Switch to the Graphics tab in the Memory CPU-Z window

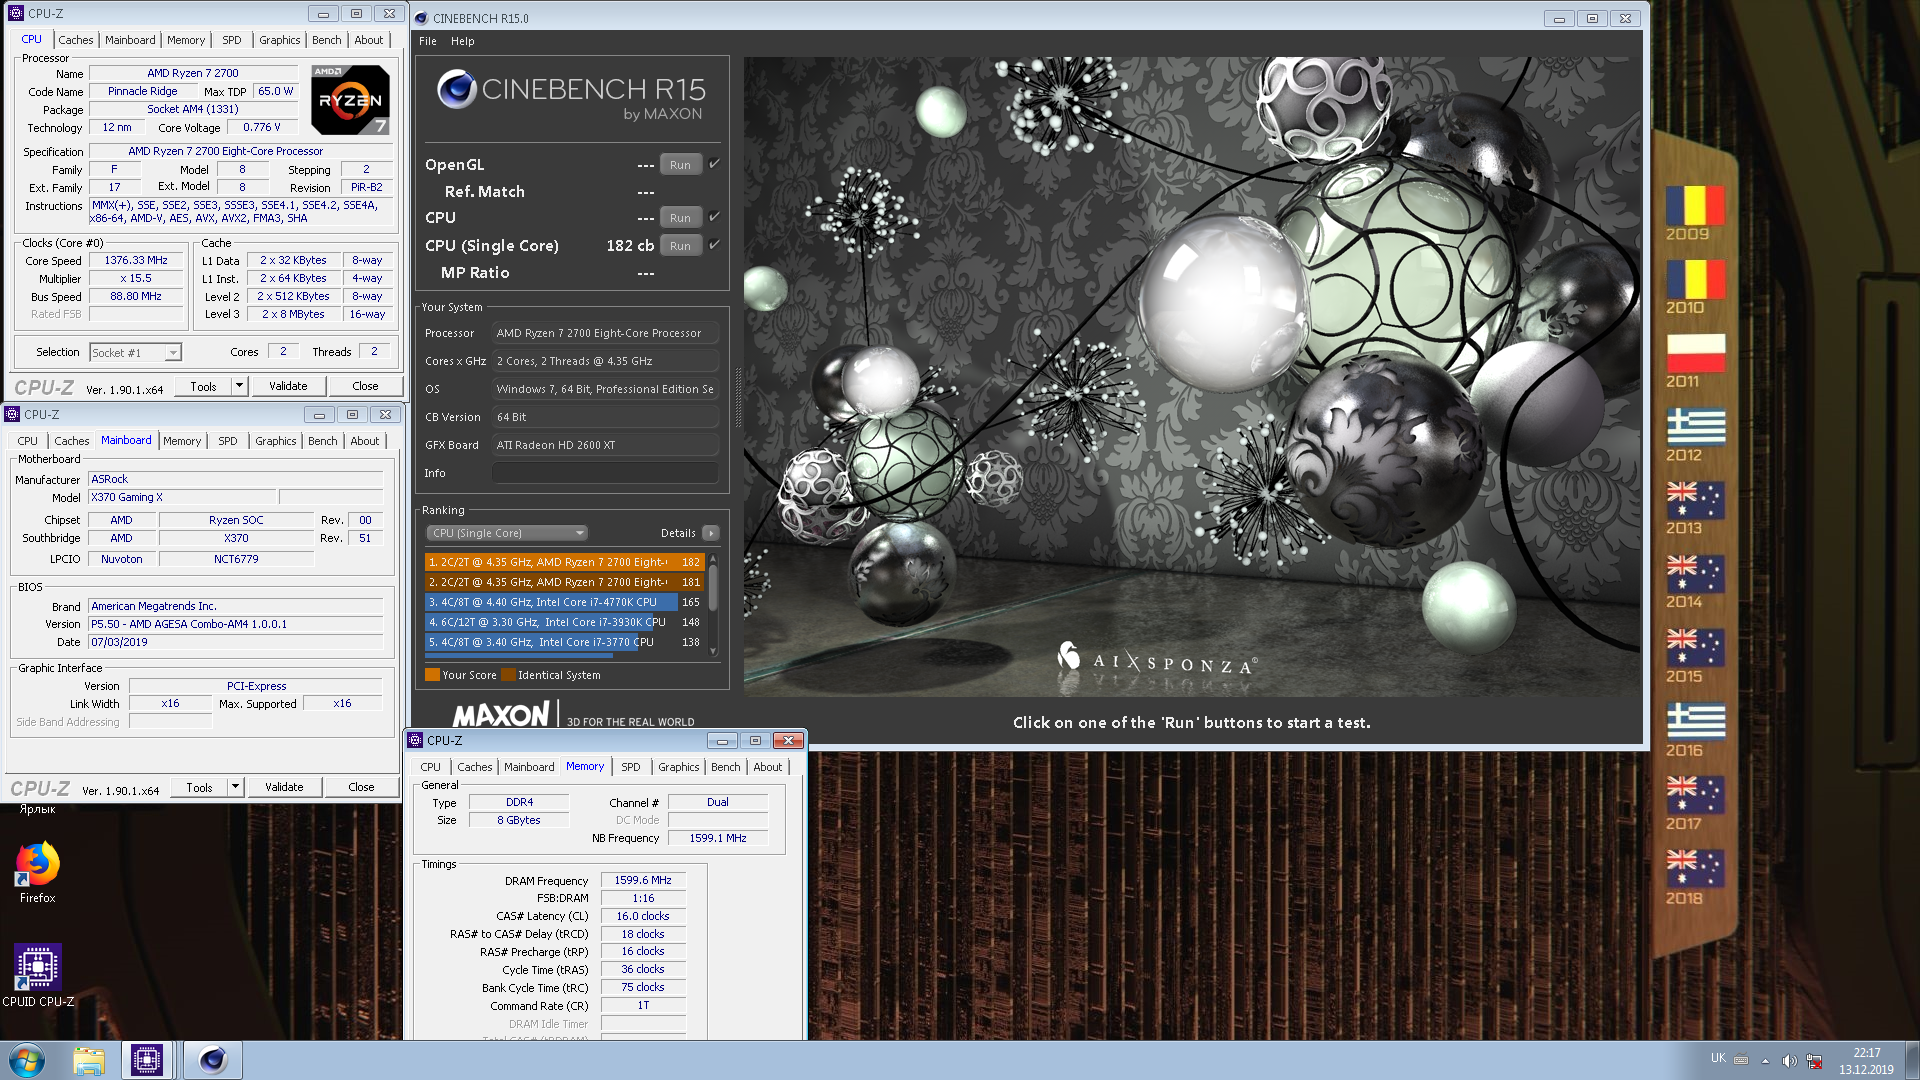[679, 767]
